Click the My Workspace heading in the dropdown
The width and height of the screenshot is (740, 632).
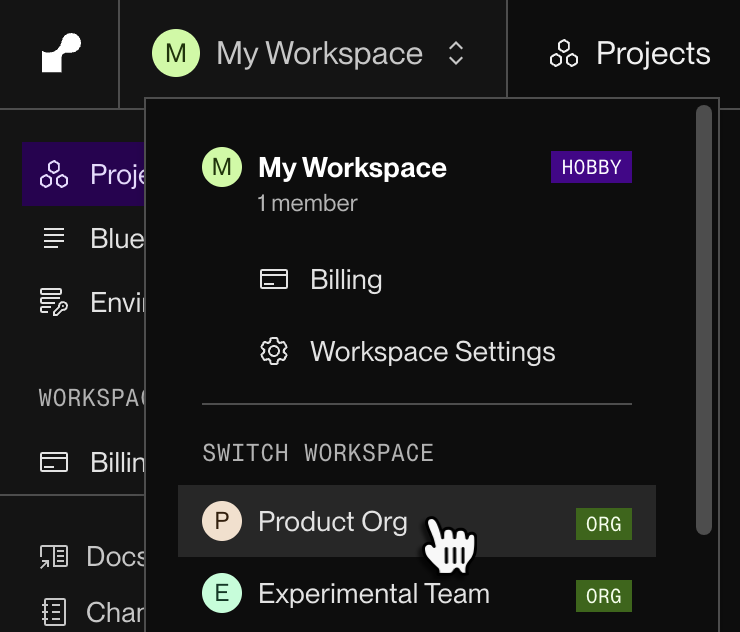352,168
